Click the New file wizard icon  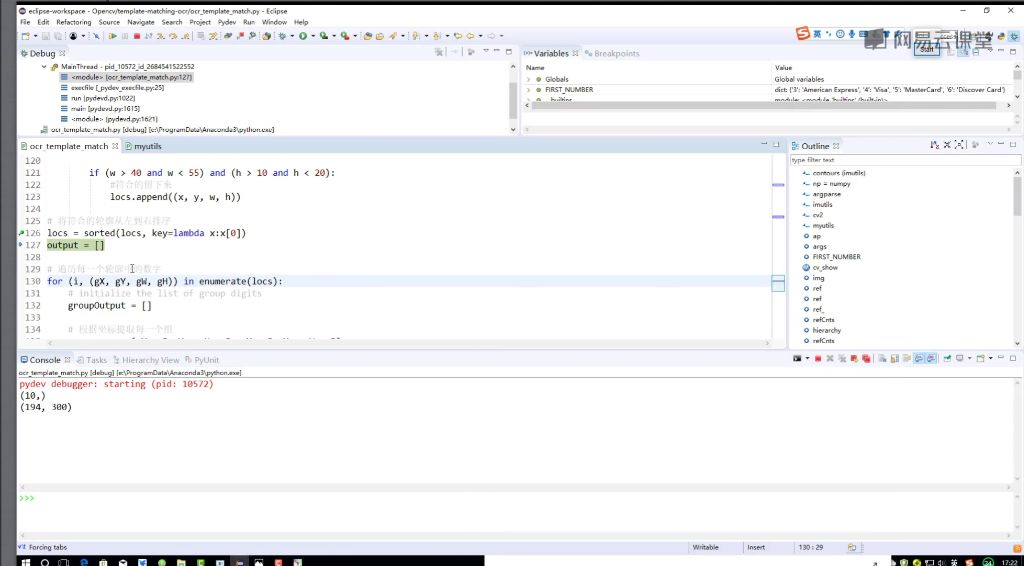click(x=25, y=36)
